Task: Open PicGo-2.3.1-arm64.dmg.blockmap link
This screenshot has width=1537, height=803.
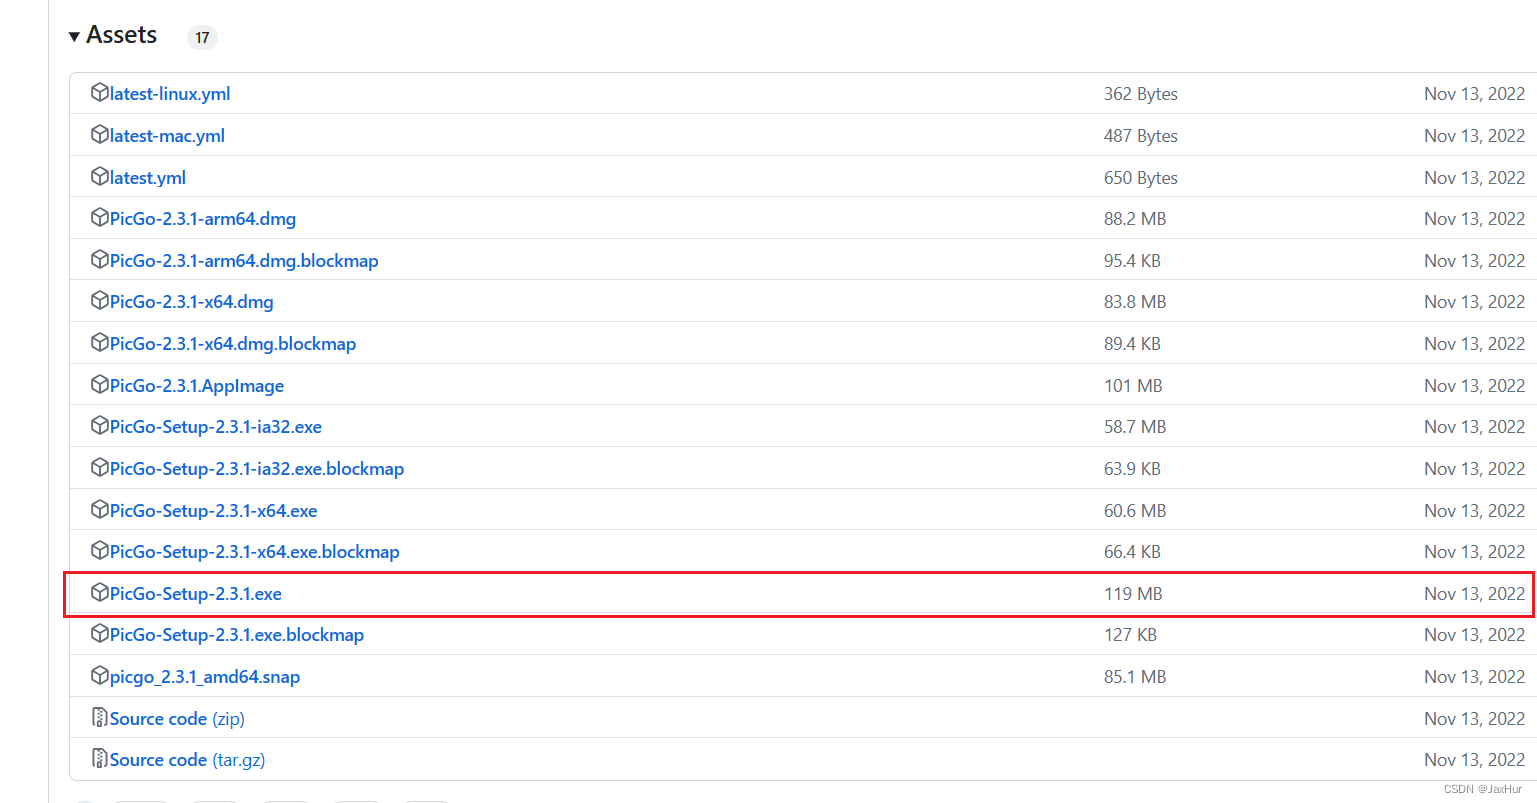Action: [x=244, y=261]
